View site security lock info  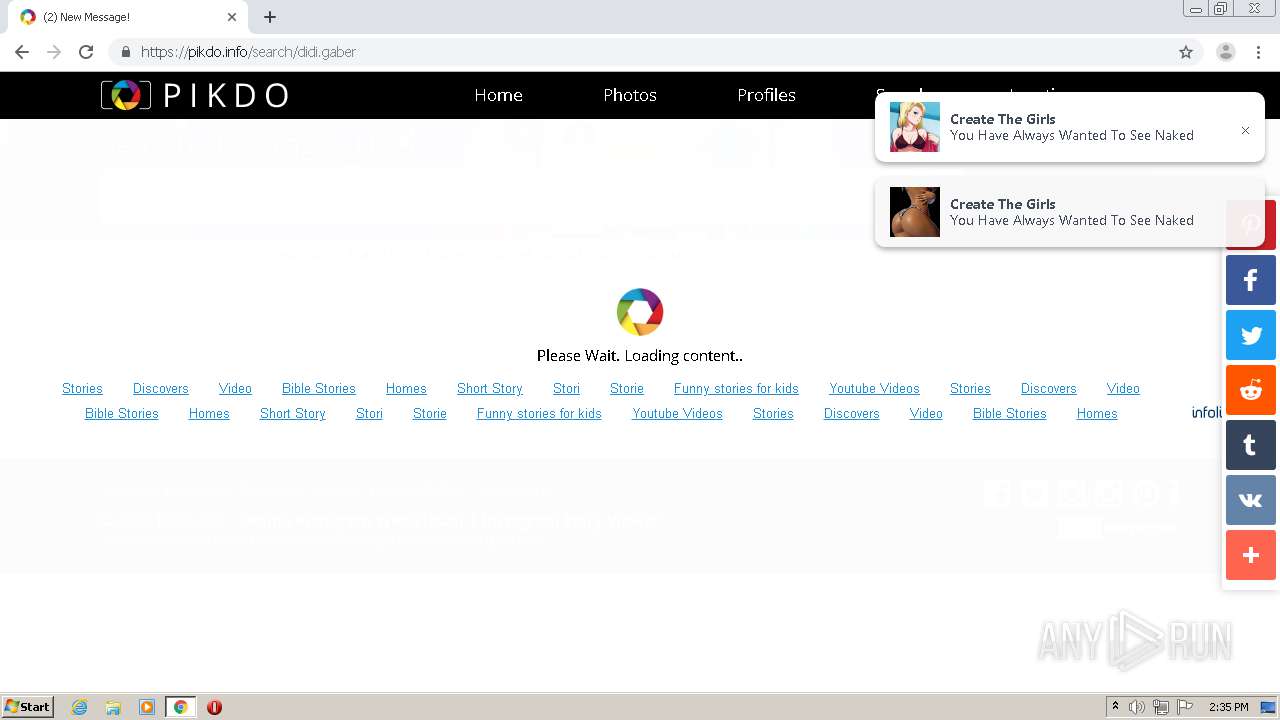coord(125,52)
